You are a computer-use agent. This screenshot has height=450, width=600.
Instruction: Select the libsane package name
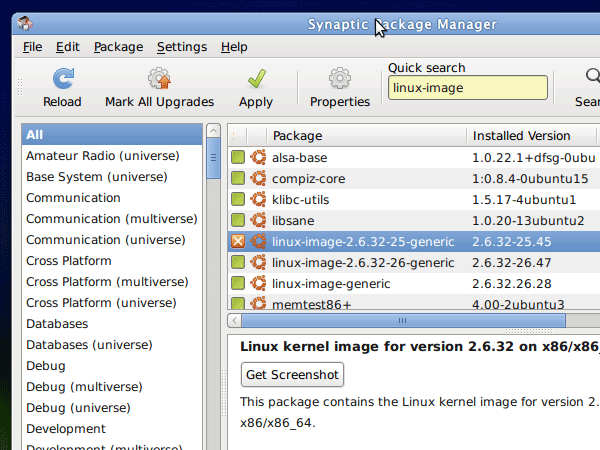pos(293,221)
